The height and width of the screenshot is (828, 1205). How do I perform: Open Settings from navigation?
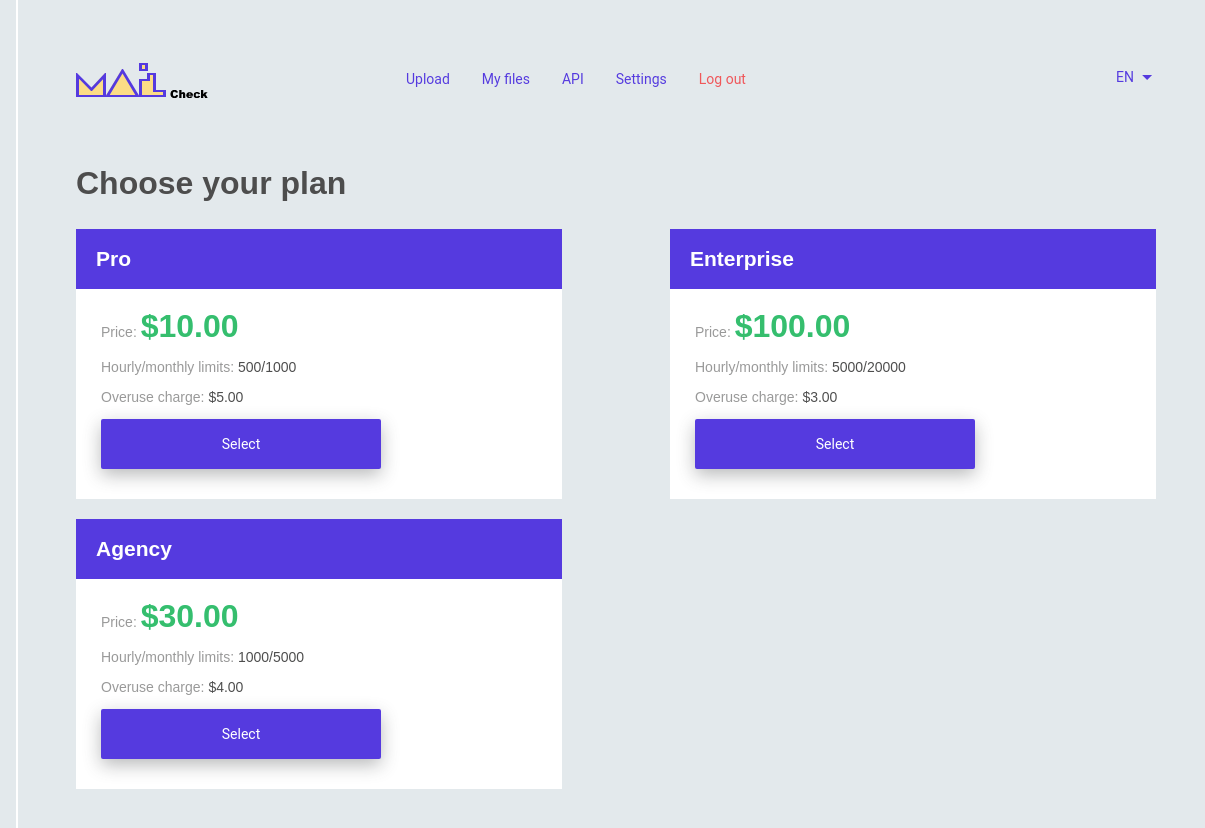click(641, 79)
